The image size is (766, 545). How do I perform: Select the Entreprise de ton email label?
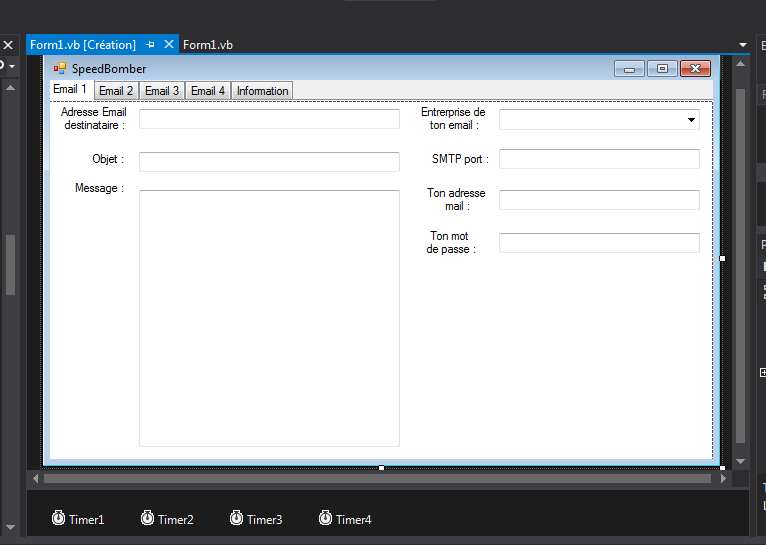453,119
